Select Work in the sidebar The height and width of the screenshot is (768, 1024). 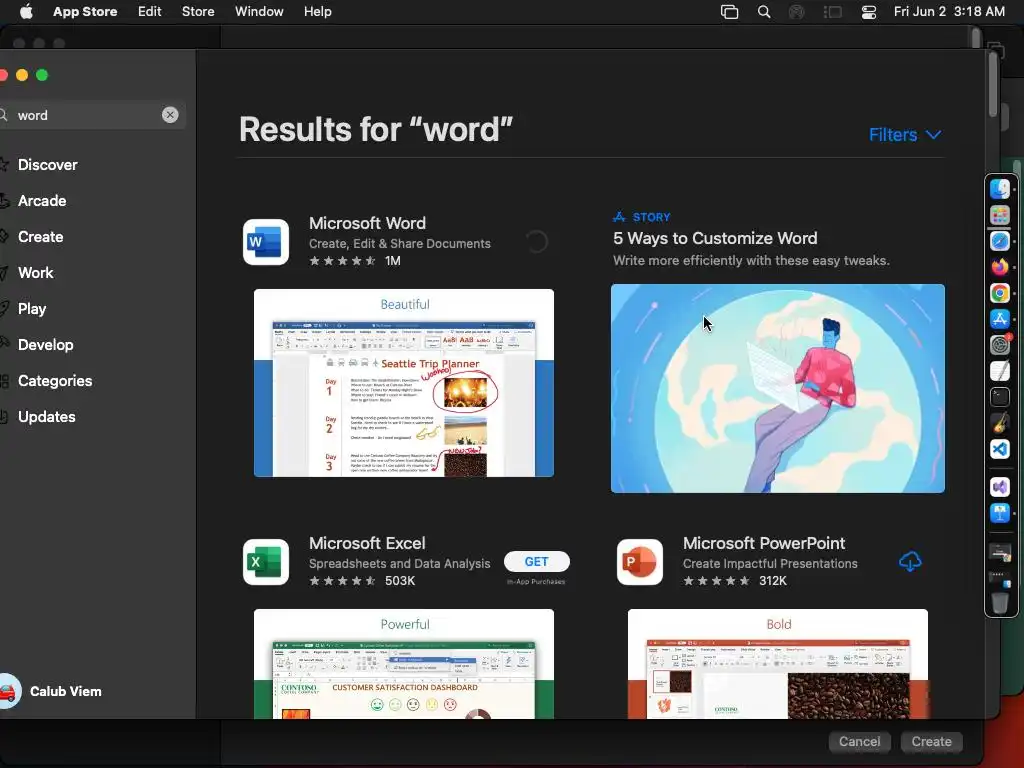(x=36, y=272)
